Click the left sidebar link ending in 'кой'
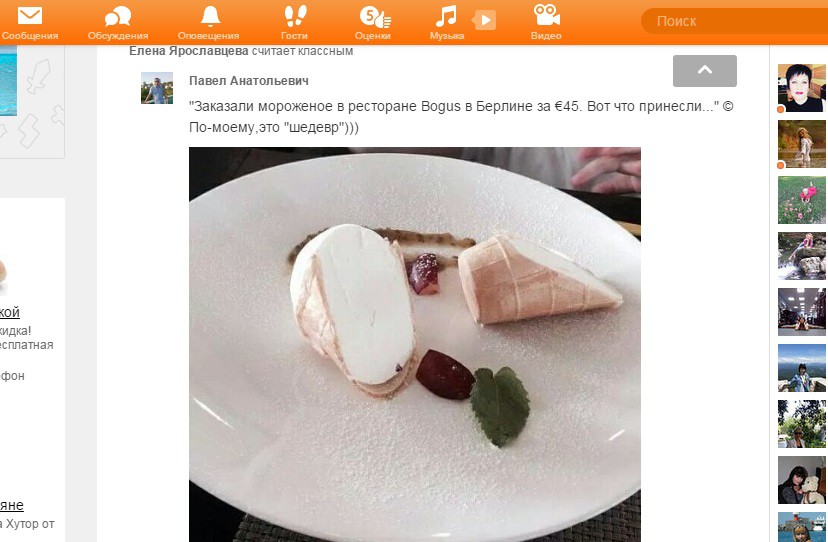828x542 pixels. 10,312
